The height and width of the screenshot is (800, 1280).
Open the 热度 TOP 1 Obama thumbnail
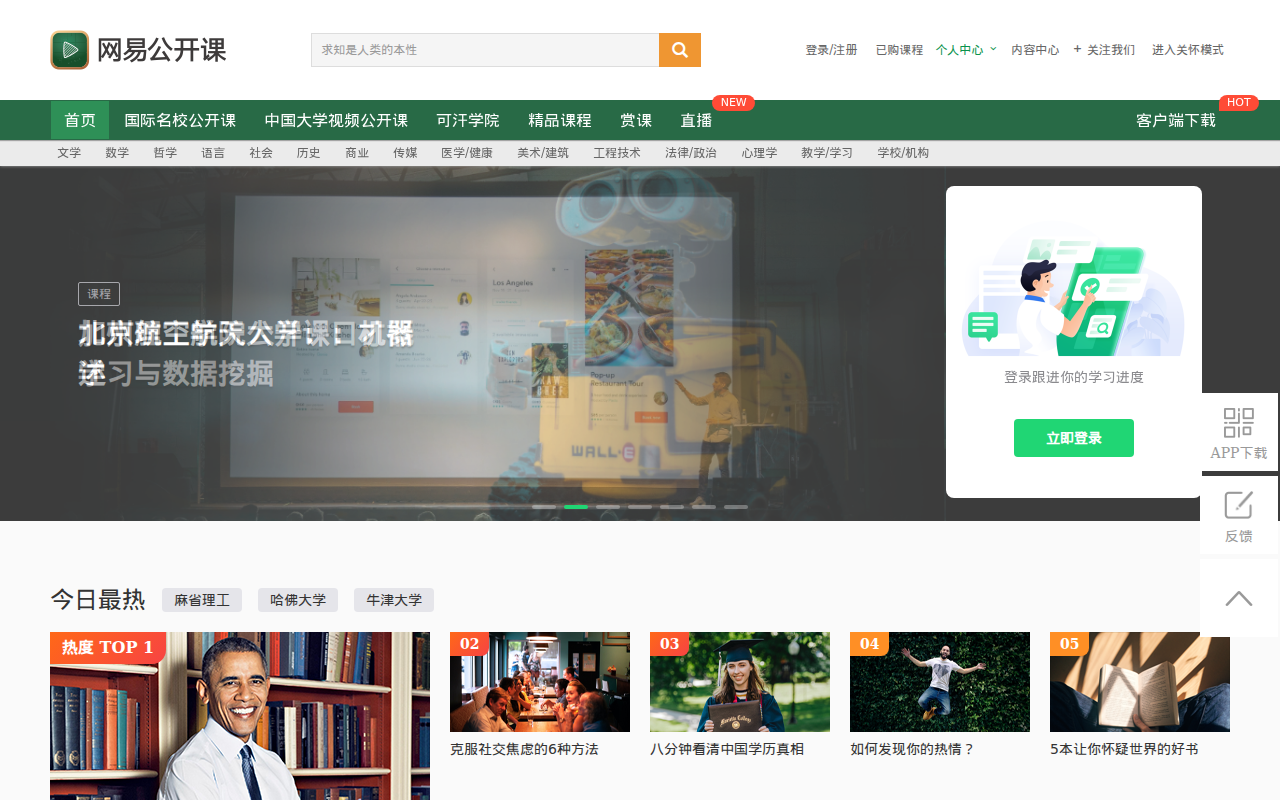pos(240,716)
